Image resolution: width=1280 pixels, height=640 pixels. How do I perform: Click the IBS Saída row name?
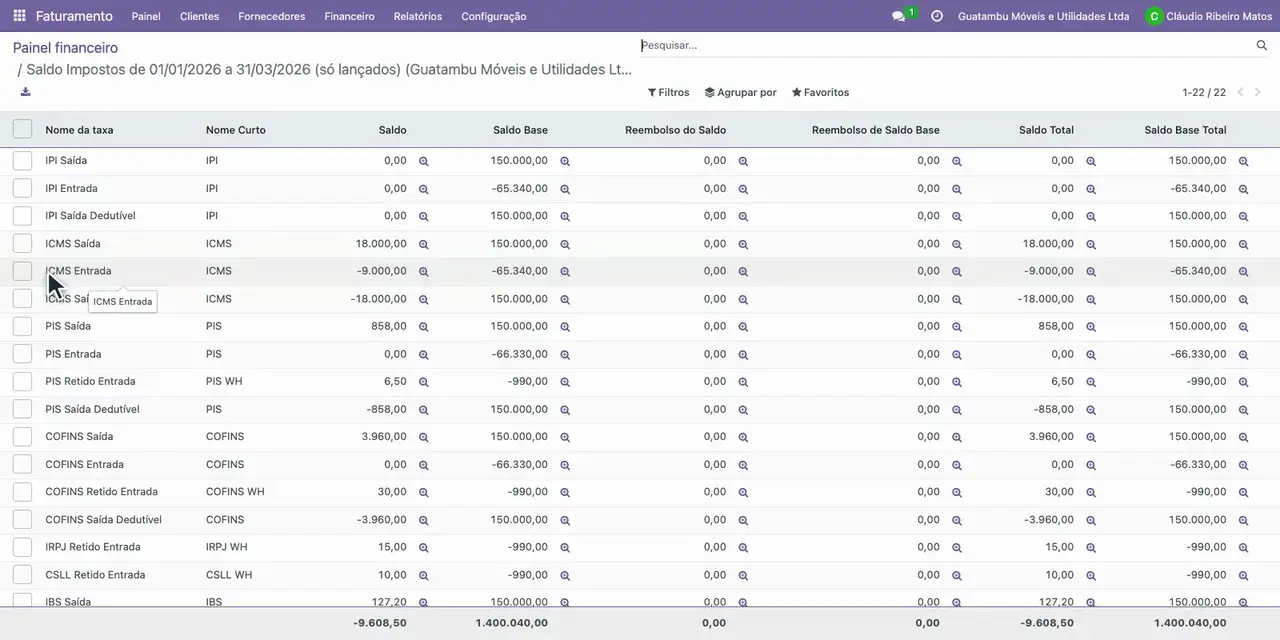pyautogui.click(x=68, y=602)
